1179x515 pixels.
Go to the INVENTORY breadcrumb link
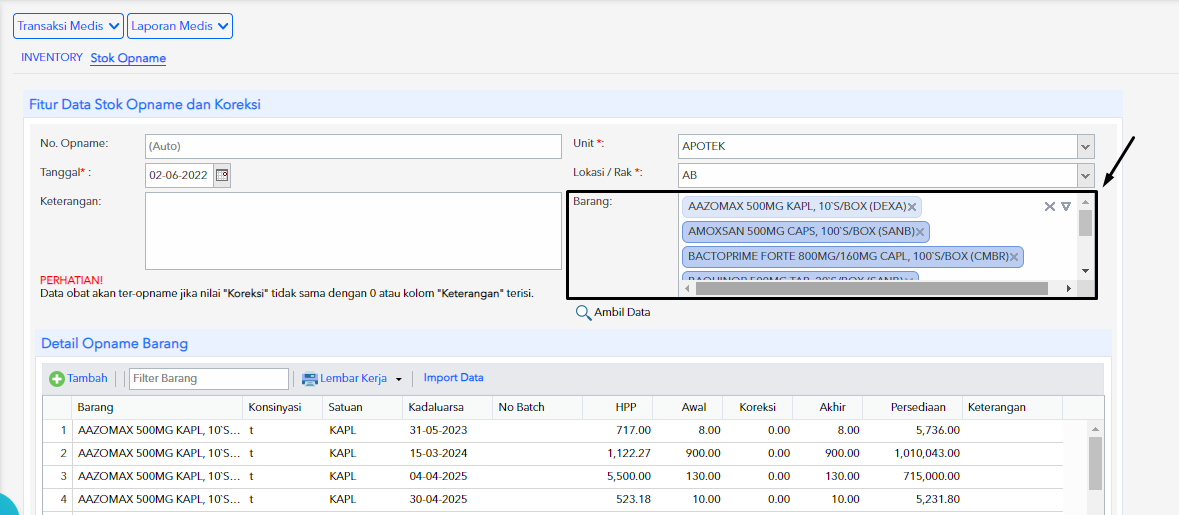[52, 57]
